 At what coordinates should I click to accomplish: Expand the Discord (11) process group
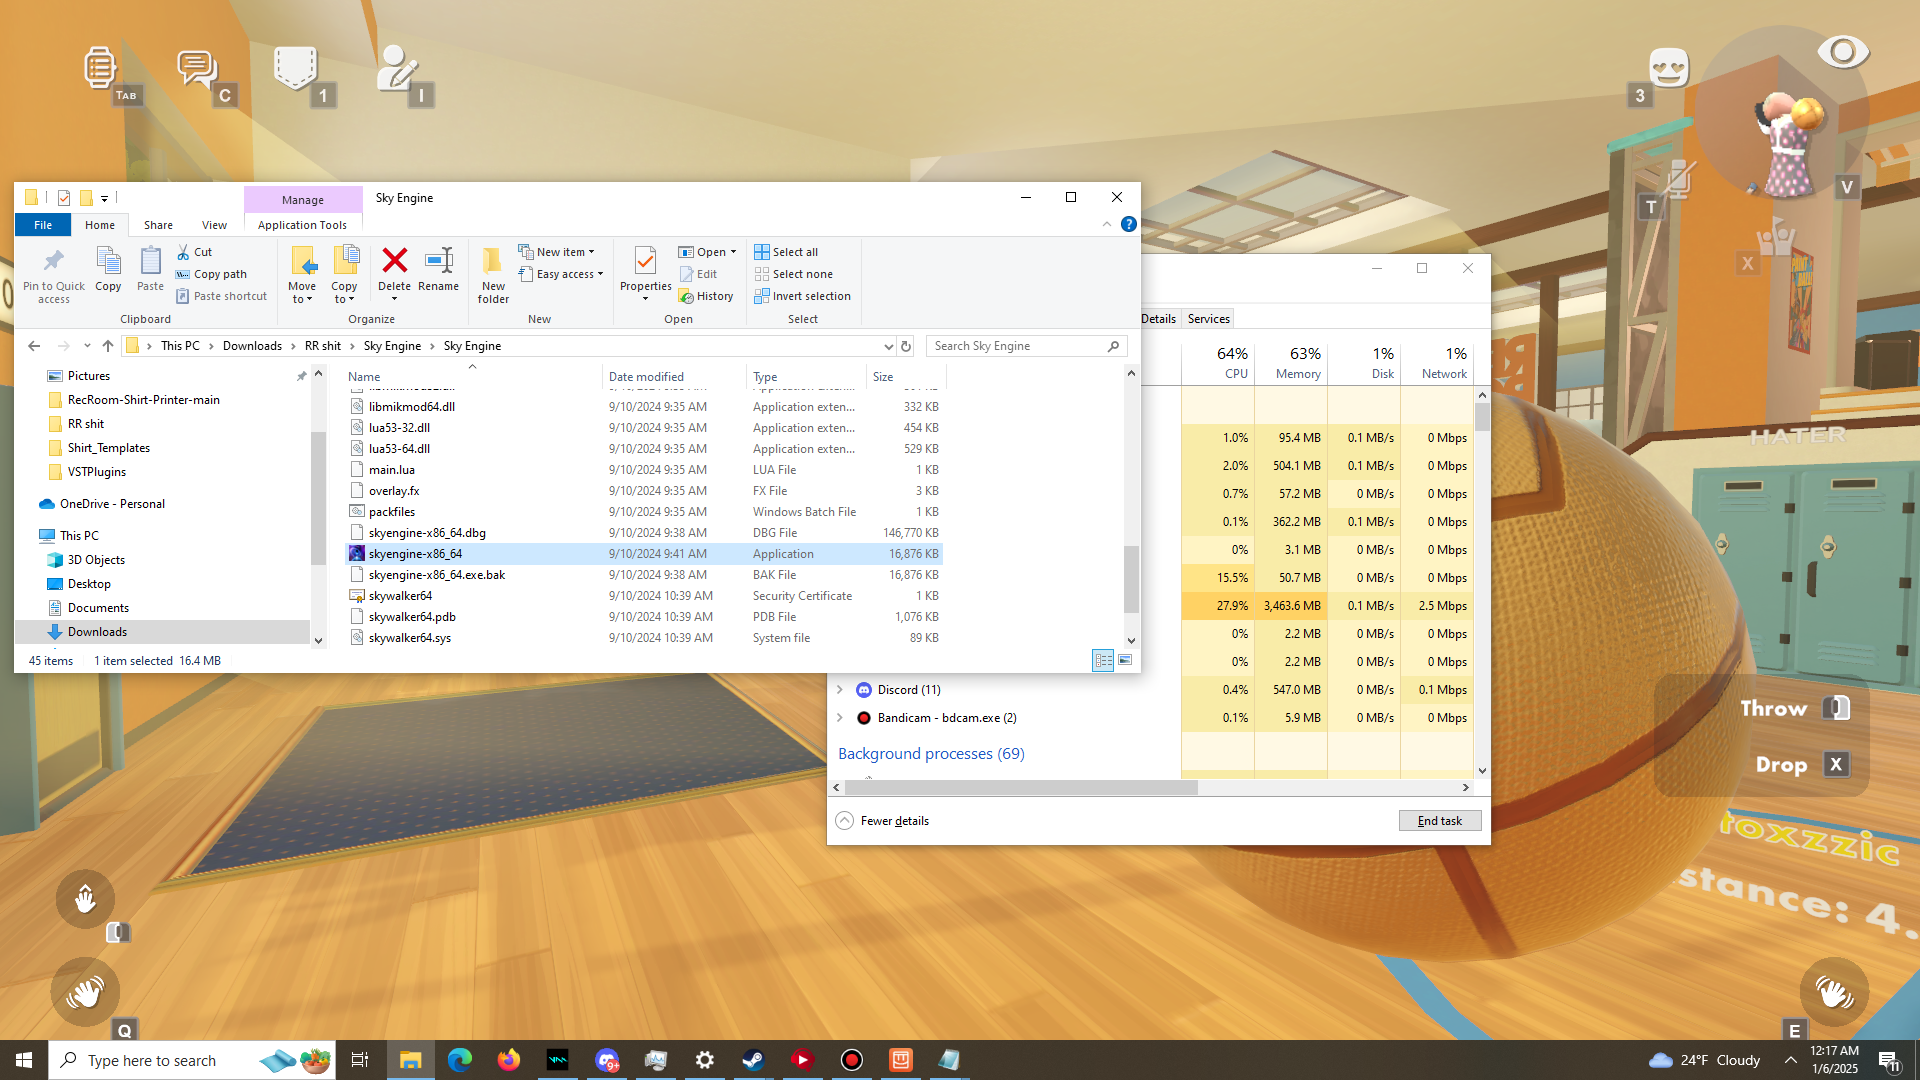[840, 690]
